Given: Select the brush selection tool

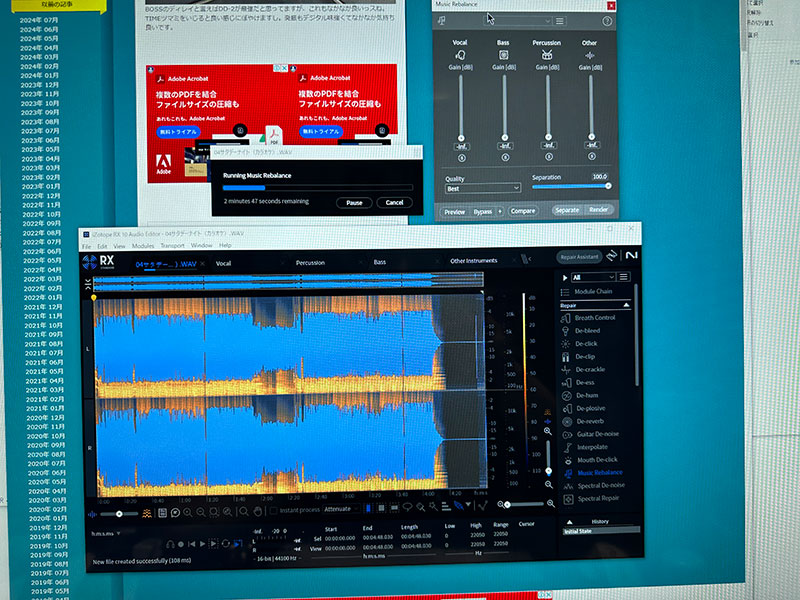Looking at the screenshot, I should click(420, 507).
